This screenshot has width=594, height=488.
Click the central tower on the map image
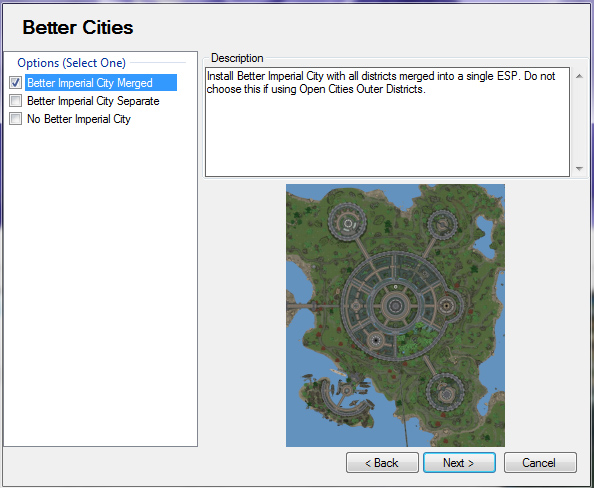coord(395,306)
